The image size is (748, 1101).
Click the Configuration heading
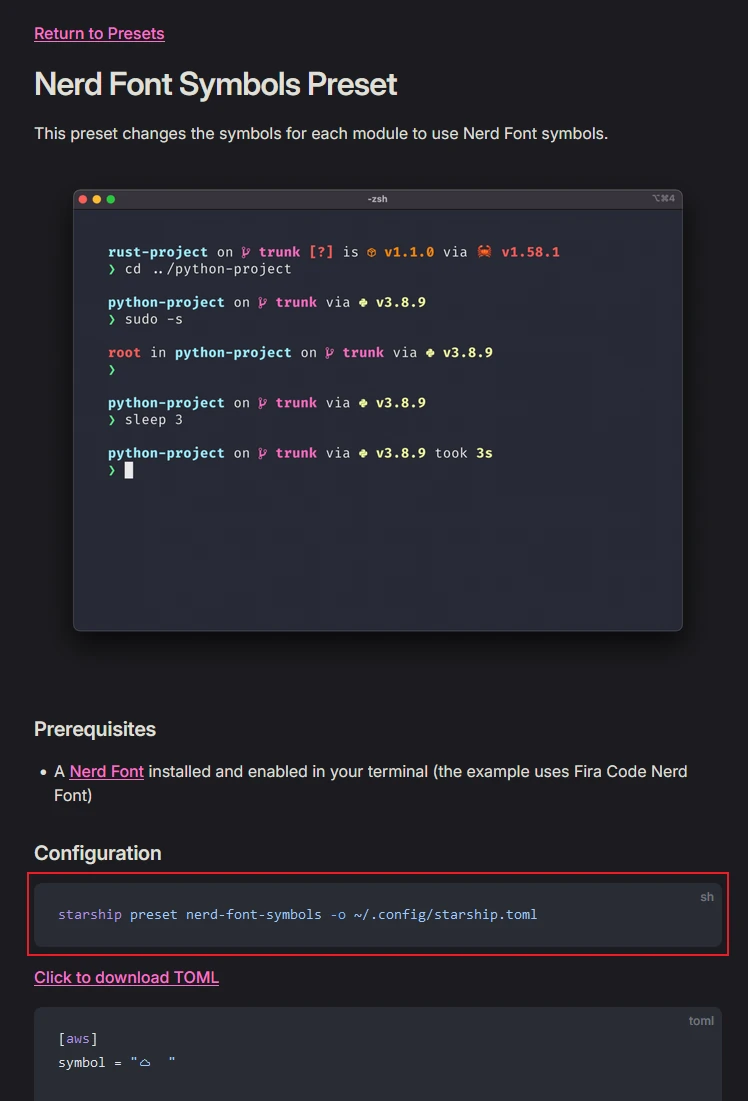tap(97, 853)
